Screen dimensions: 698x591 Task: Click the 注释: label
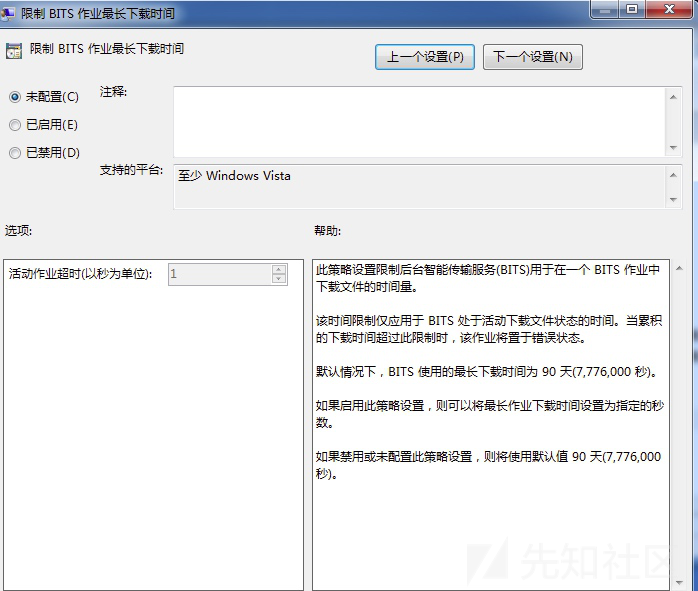(x=113, y=92)
